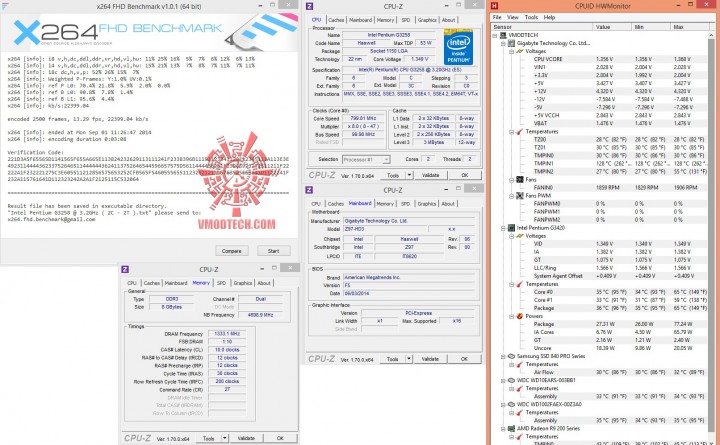Switch to the About tab in the top CPU-Z window

pyautogui.click(x=449, y=20)
